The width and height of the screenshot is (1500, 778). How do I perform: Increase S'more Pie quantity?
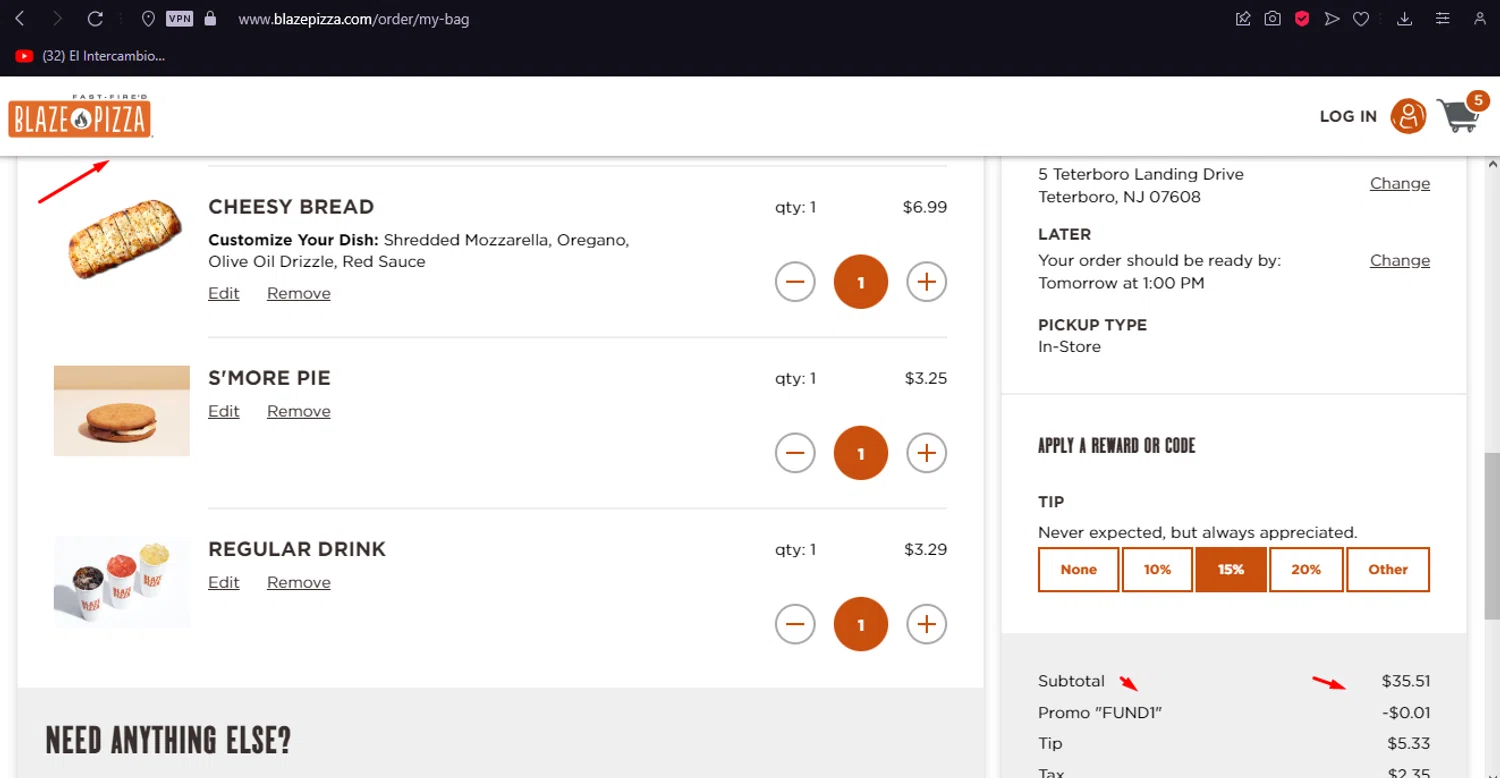point(927,453)
